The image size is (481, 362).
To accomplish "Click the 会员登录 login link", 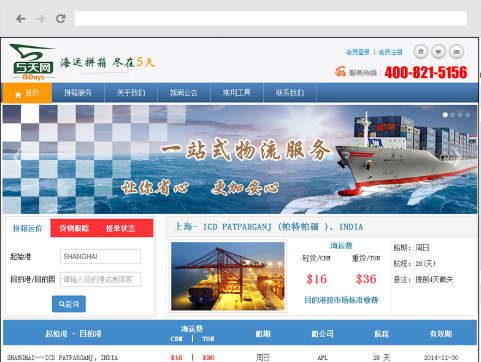I will coord(358,52).
